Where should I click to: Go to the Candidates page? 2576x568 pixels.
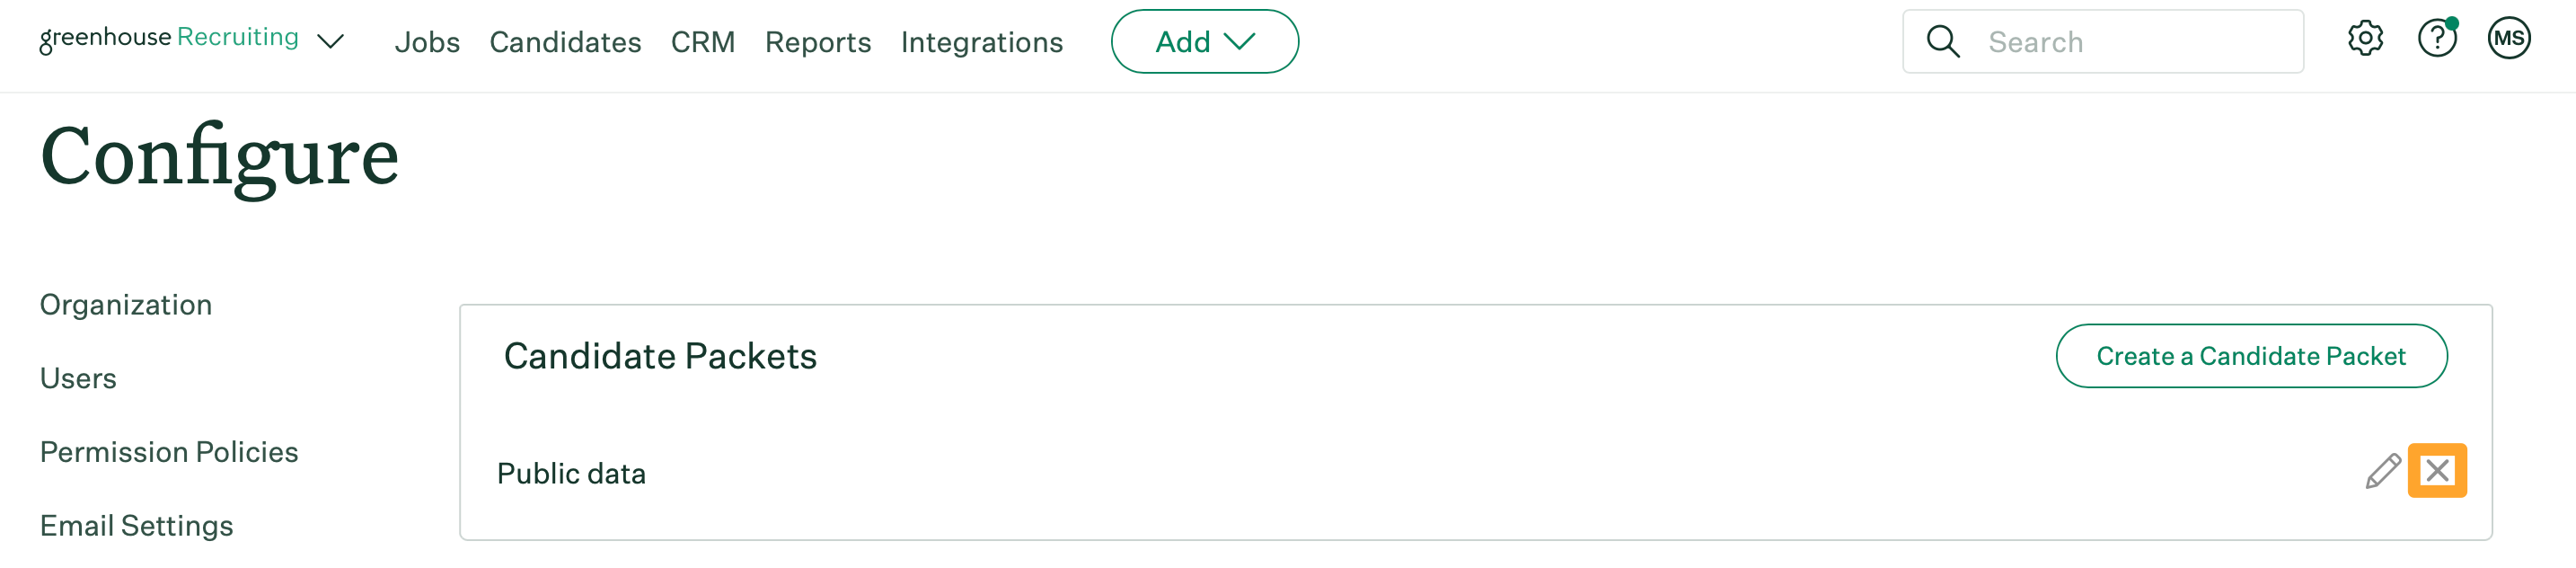tap(565, 42)
